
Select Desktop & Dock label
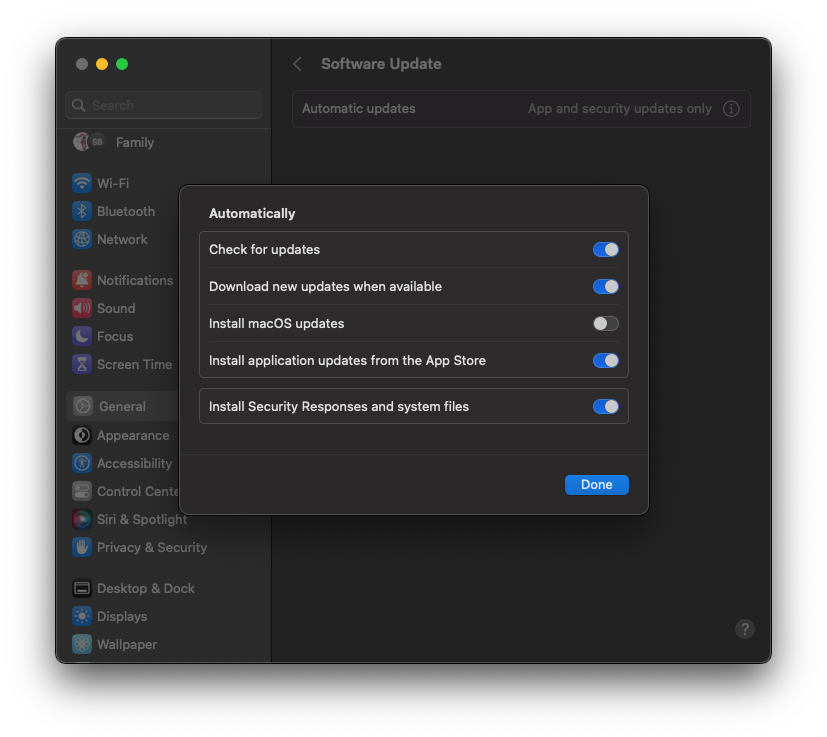pyautogui.click(x=146, y=588)
